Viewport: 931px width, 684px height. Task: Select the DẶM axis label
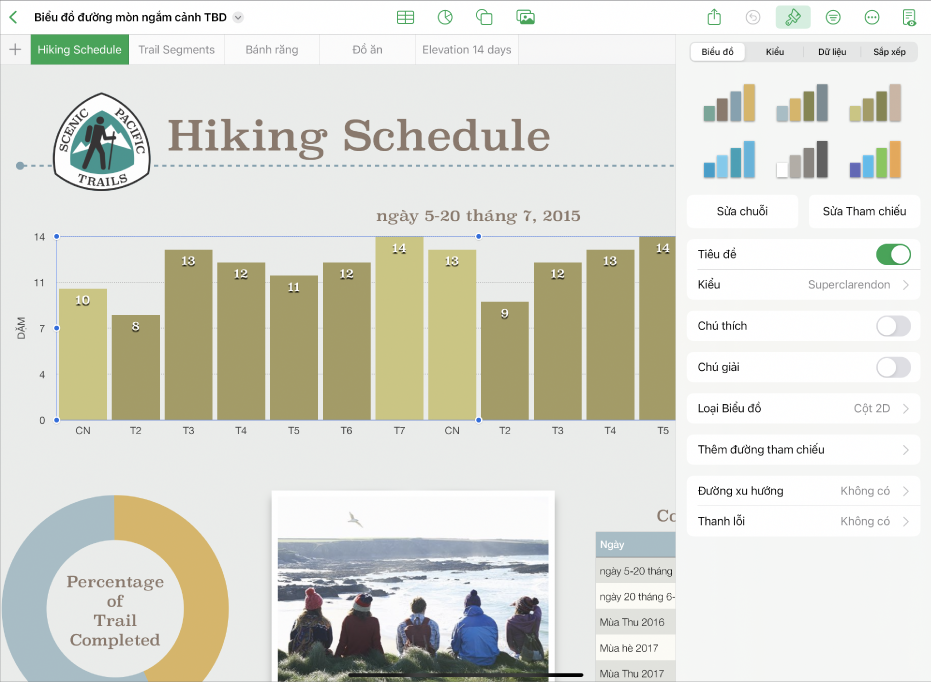(x=21, y=328)
